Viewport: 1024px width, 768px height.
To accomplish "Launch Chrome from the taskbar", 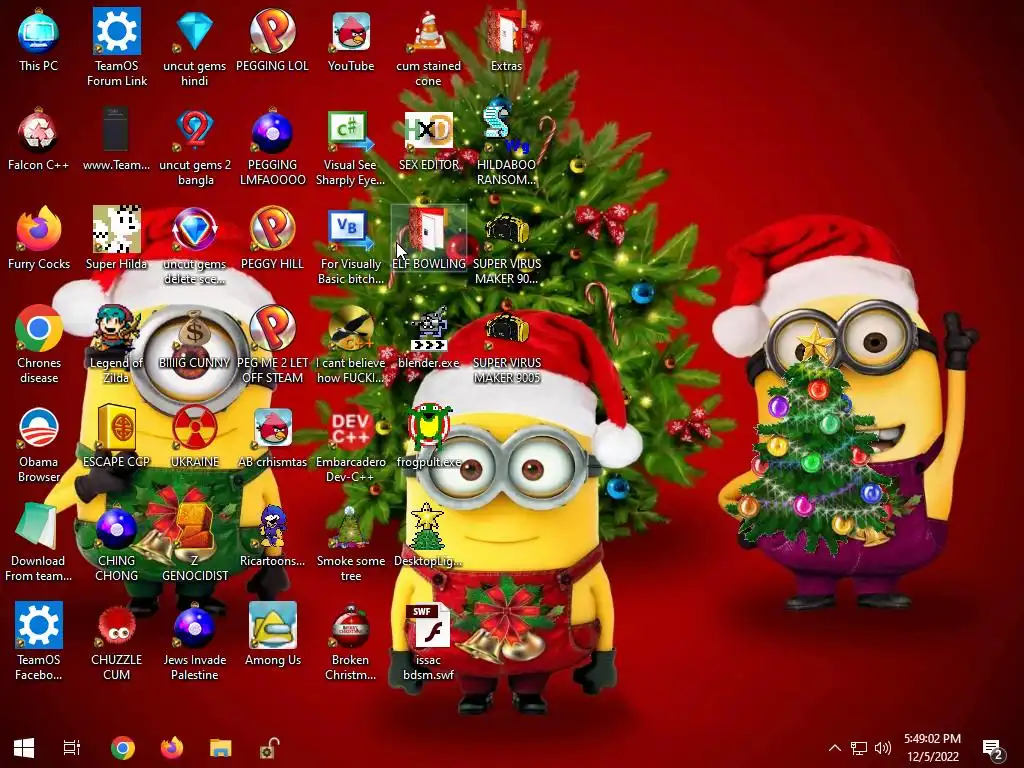I will pyautogui.click(x=122, y=748).
